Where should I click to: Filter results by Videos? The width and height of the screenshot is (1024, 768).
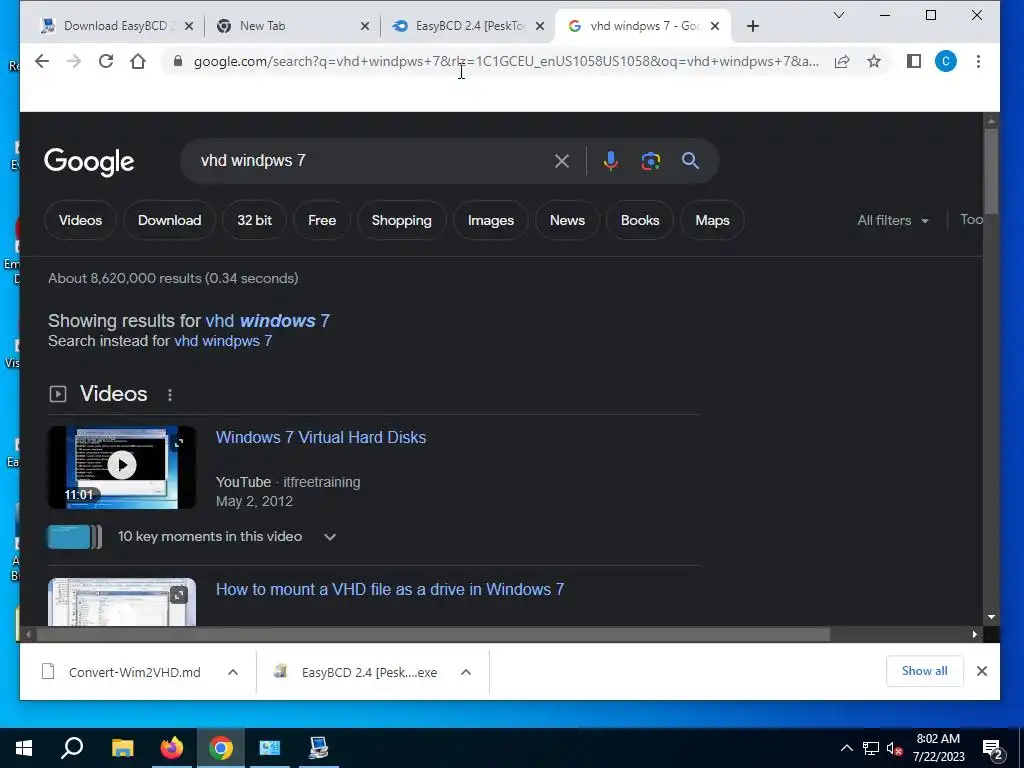80,220
